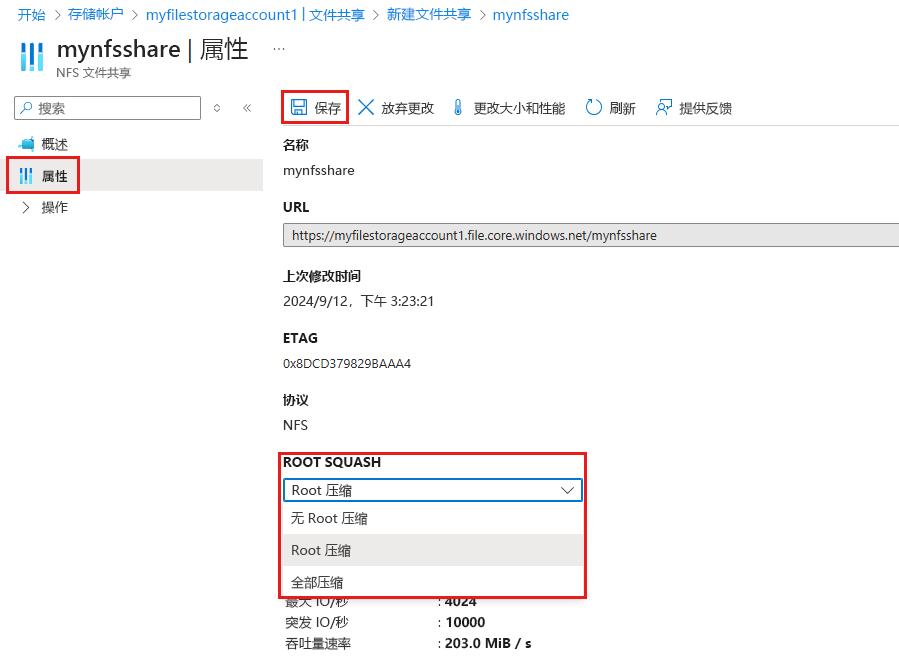899x669 pixels.
Task: Go to 存储帐户 breadcrumb
Action: tap(95, 14)
